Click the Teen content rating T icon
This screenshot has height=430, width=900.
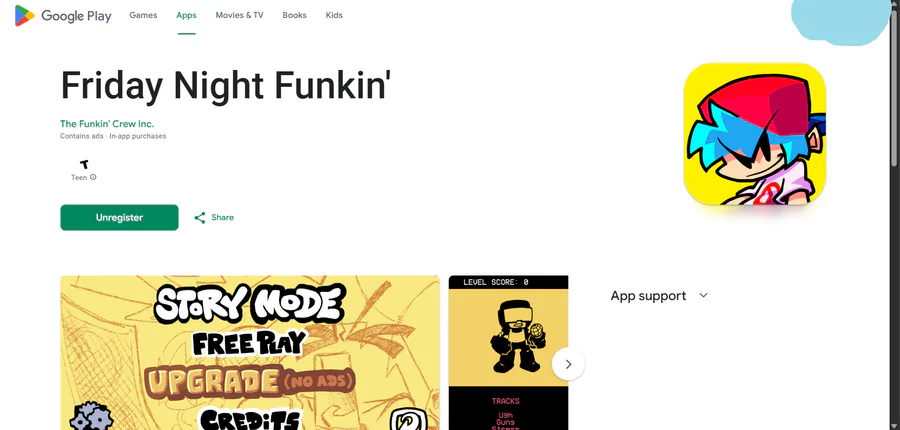coord(84,165)
